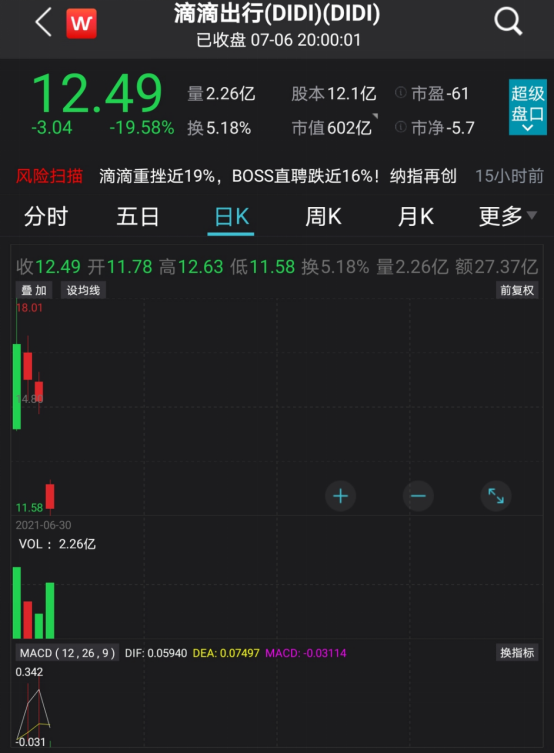
Task: Open the 更多 dropdown
Action: (507, 217)
